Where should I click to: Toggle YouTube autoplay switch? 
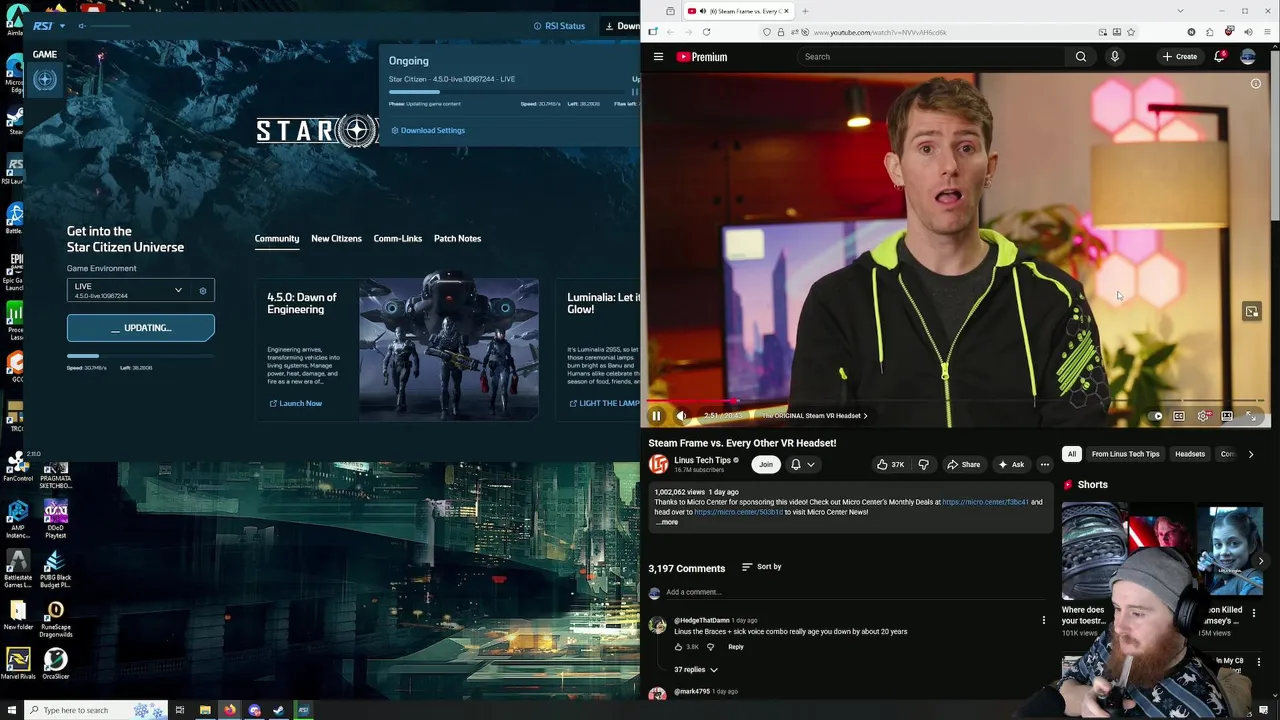[1156, 416]
